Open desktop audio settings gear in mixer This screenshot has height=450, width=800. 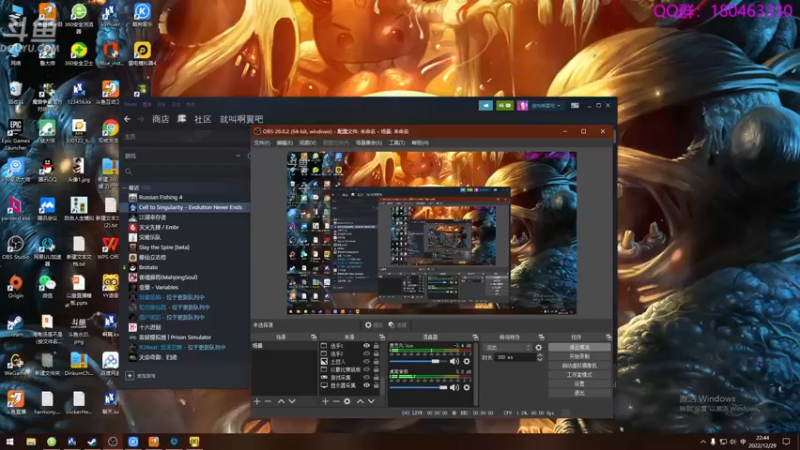466,388
